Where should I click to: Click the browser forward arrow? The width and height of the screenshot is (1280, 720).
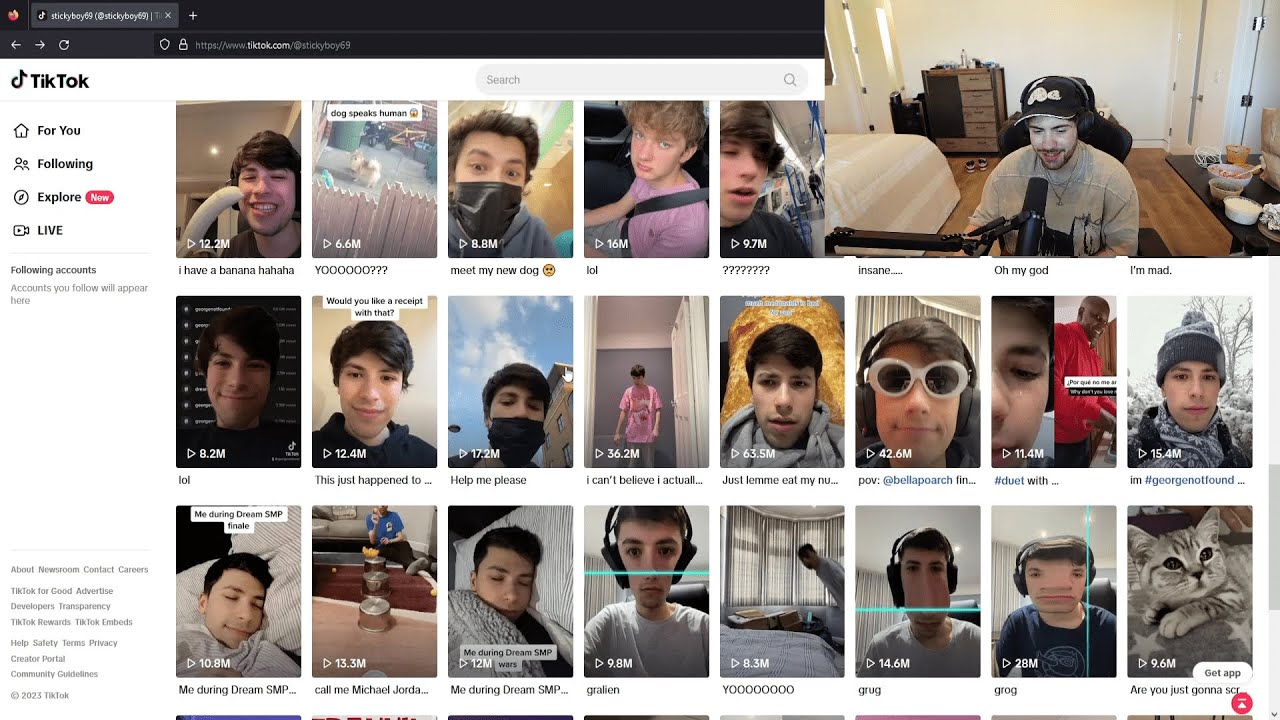40,45
